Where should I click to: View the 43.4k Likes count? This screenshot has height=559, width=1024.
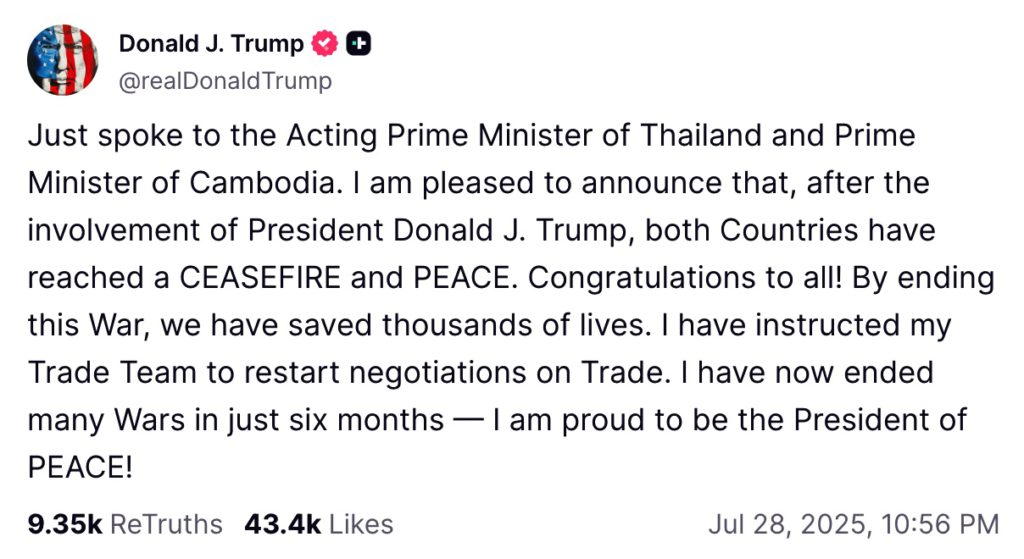coord(280,524)
